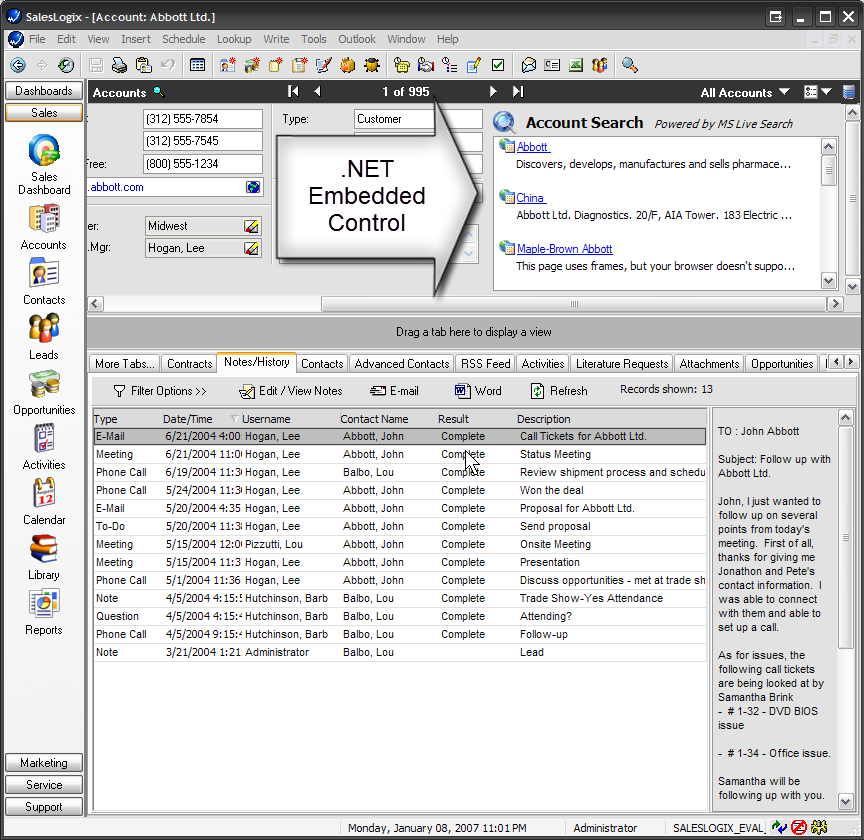This screenshot has height=840, width=864.
Task: Go to the next account record
Action: (x=493, y=91)
